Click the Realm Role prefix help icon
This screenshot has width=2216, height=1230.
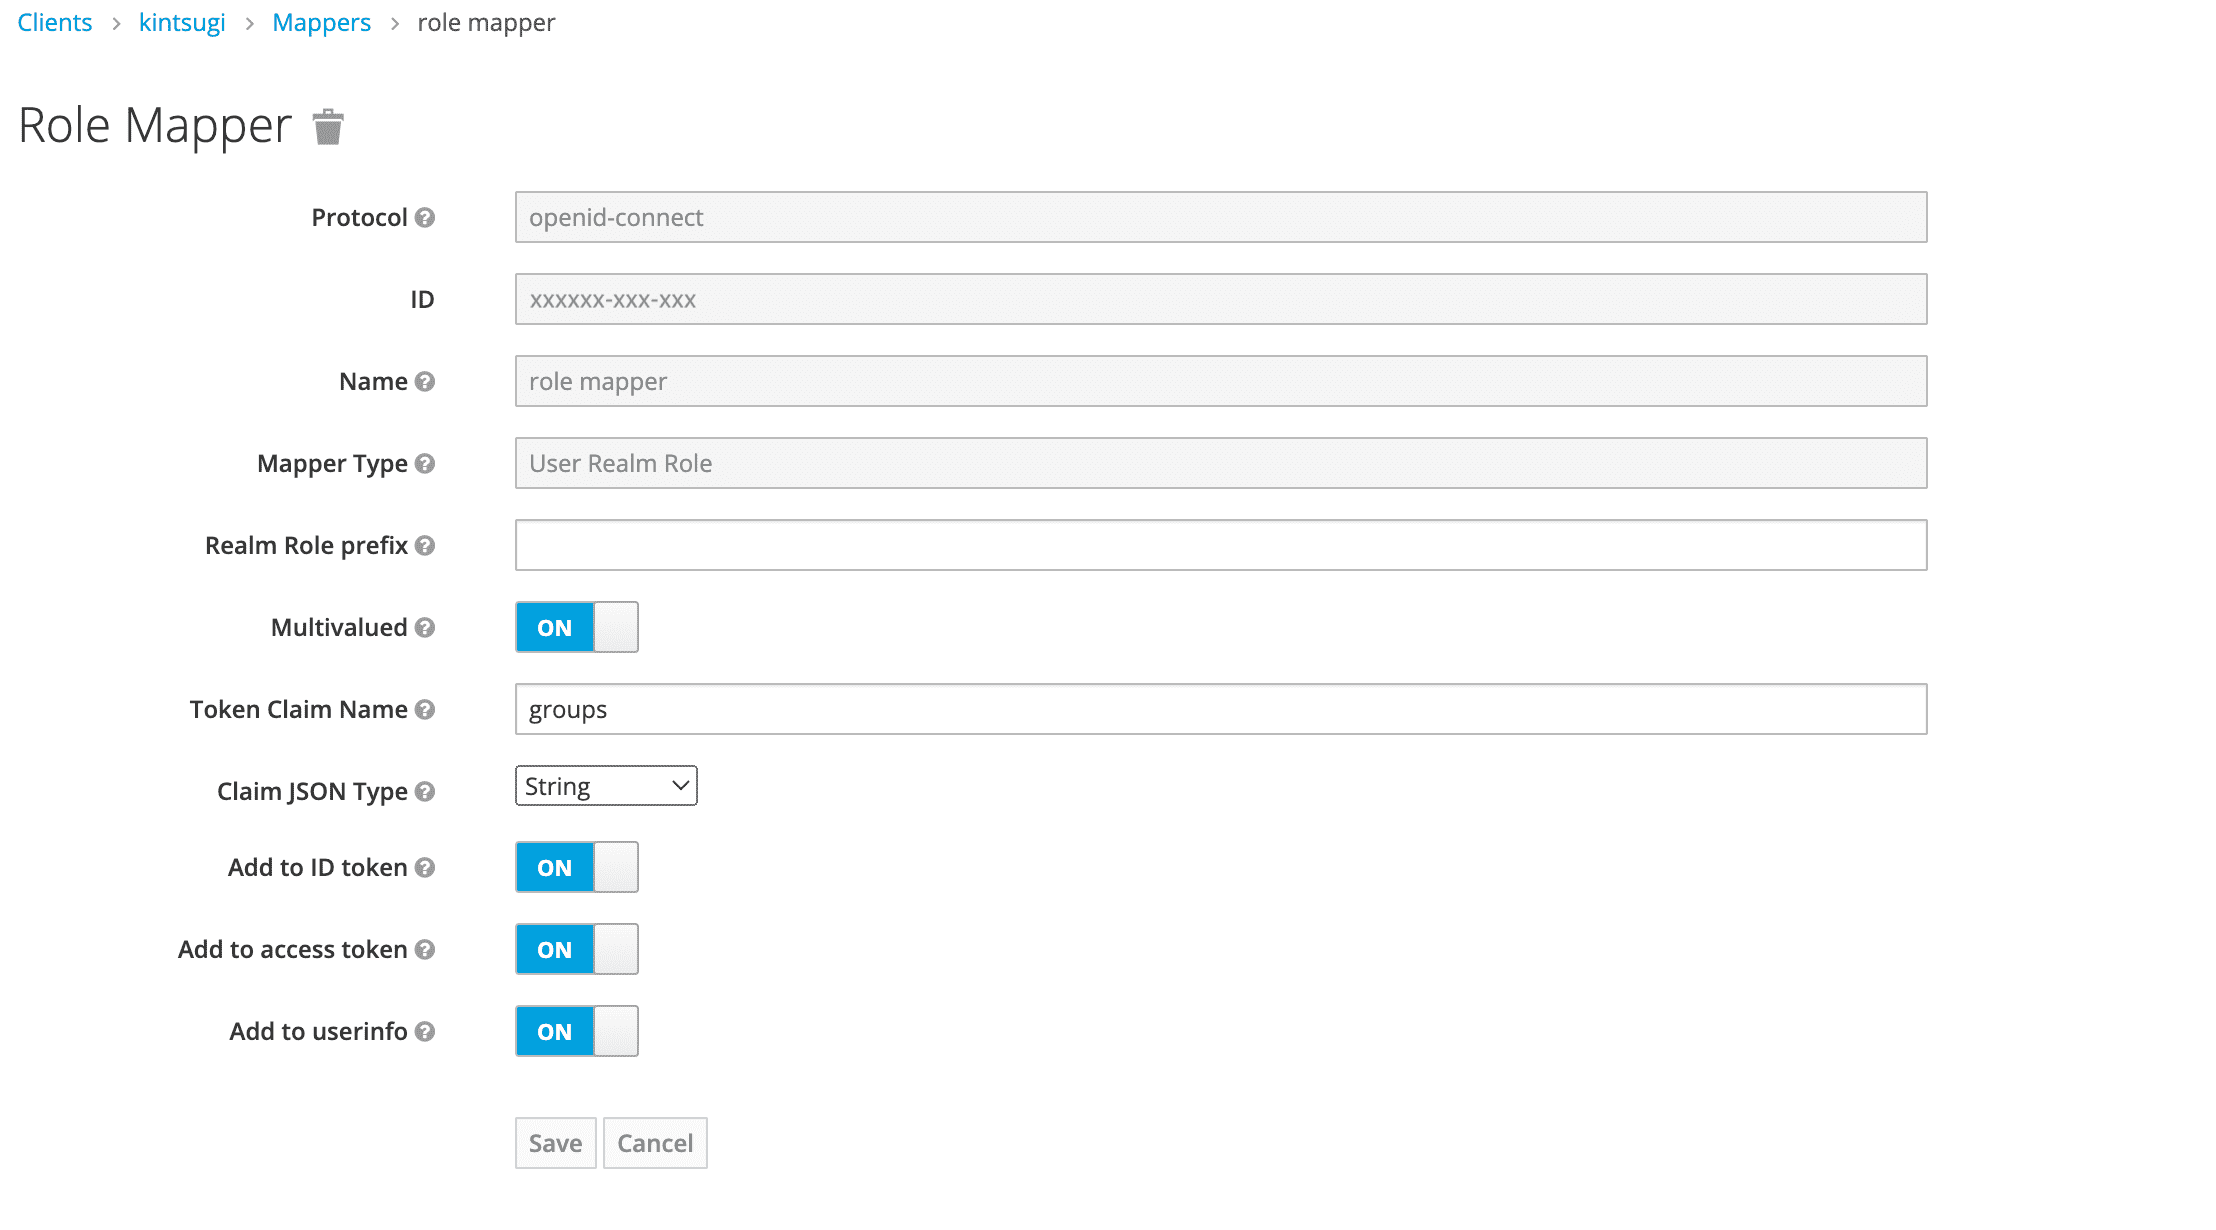pyautogui.click(x=428, y=547)
